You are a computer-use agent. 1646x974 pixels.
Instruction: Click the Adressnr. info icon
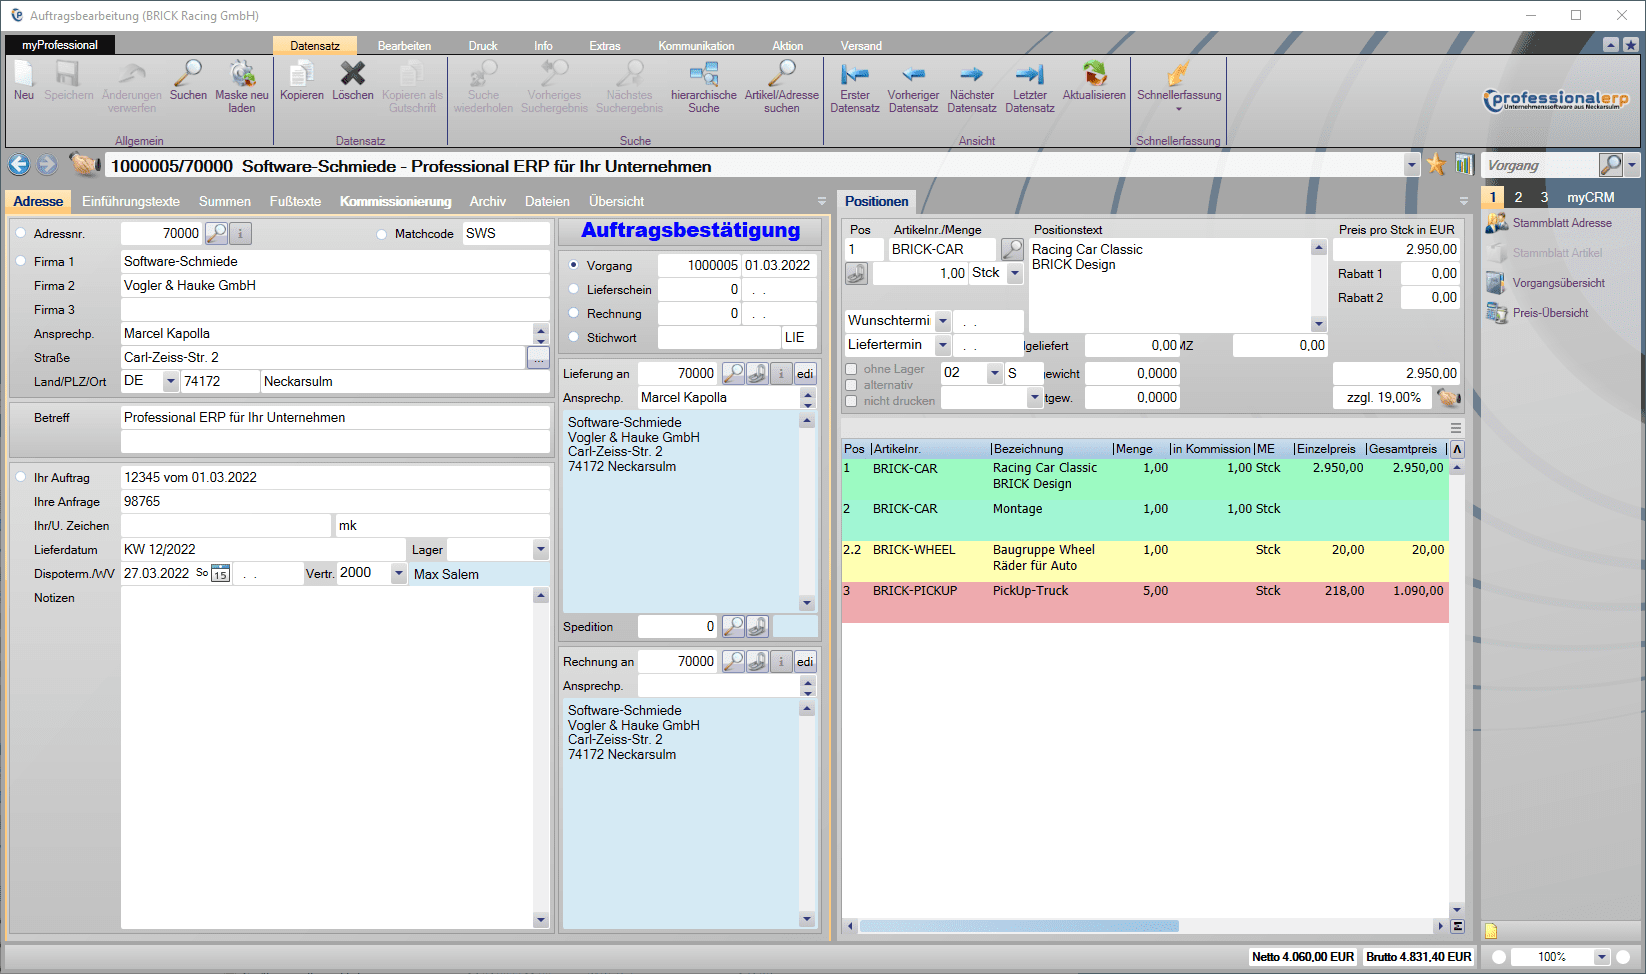(x=240, y=233)
